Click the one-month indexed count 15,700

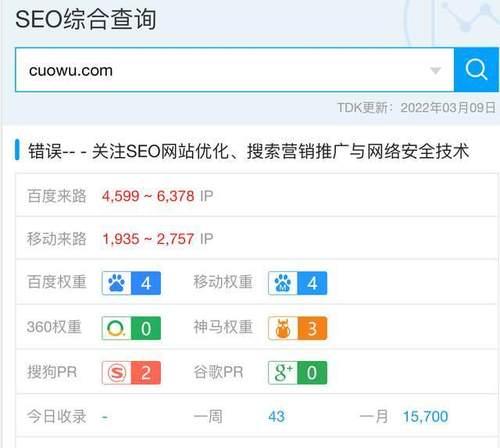pyautogui.click(x=425, y=417)
